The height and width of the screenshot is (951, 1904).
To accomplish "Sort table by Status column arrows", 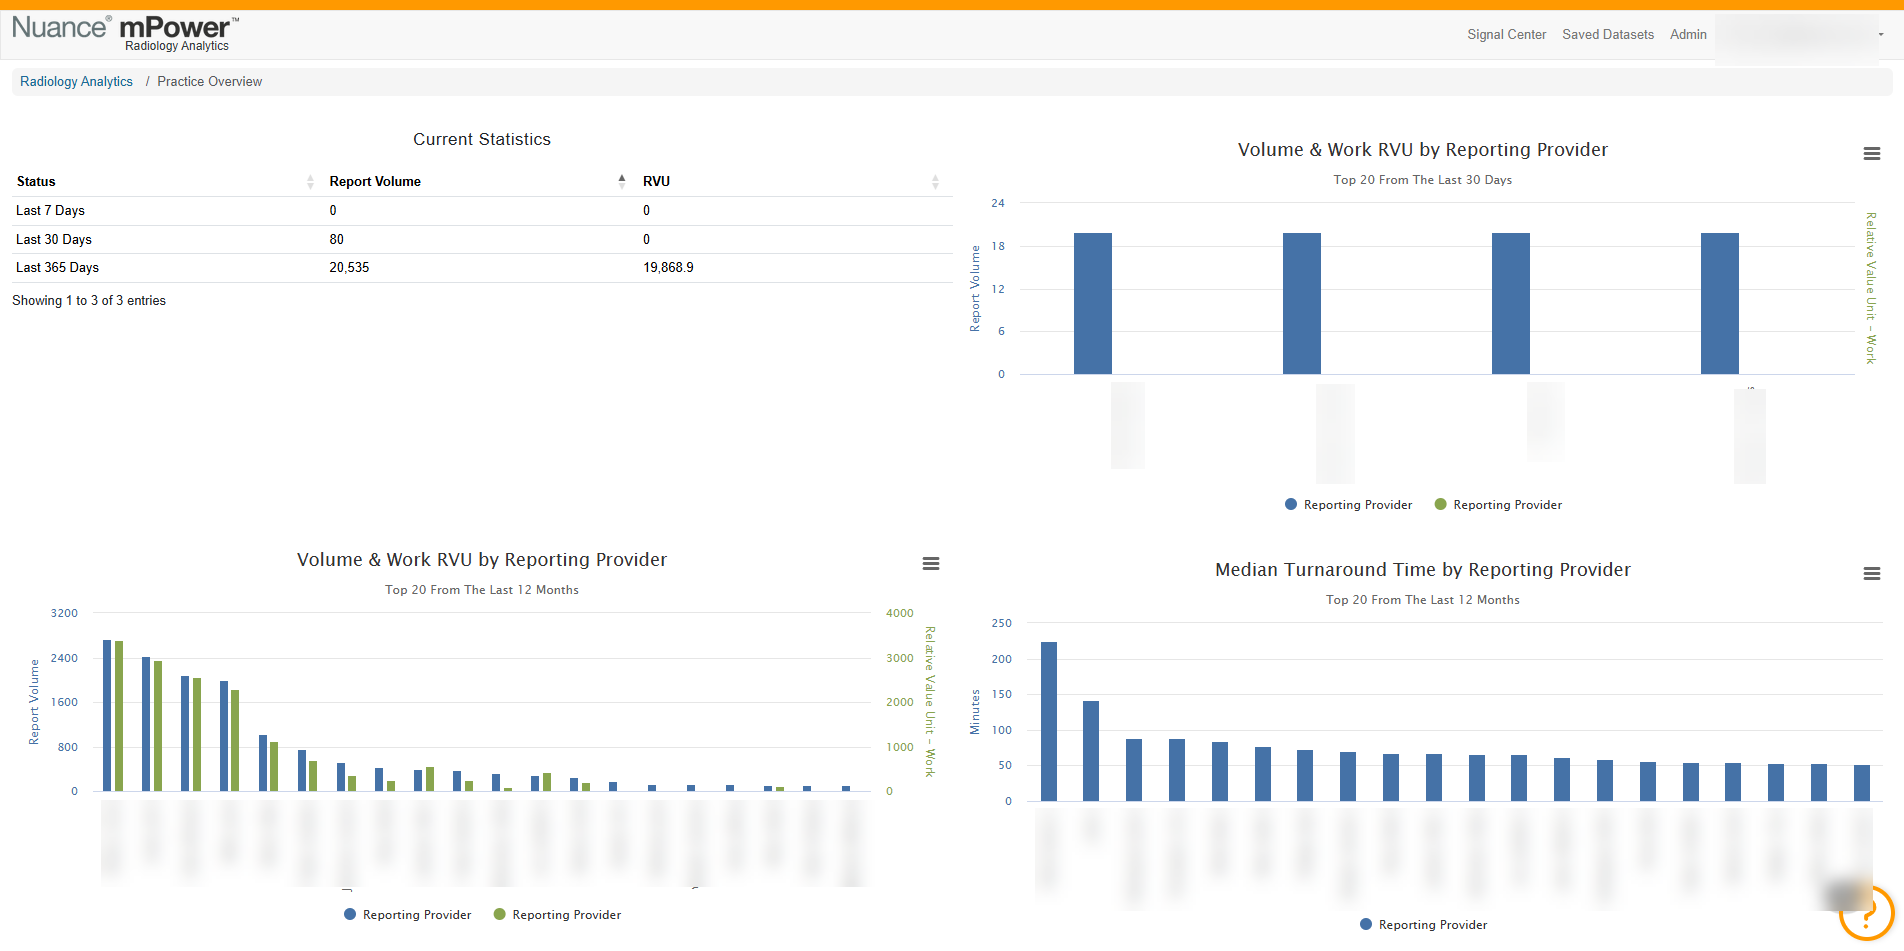I will [310, 182].
